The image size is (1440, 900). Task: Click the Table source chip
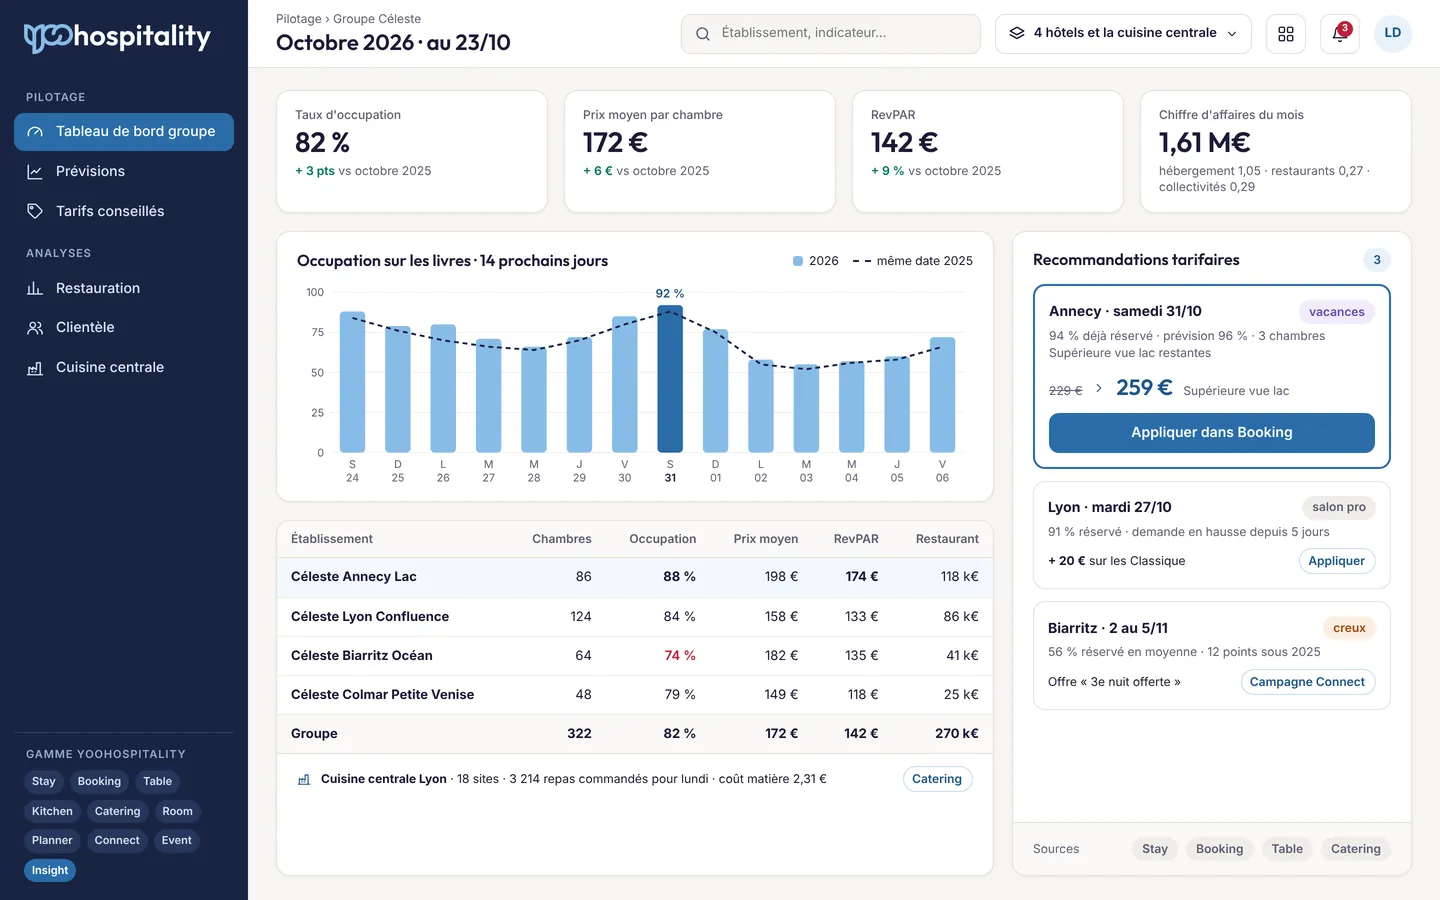[x=1287, y=849]
